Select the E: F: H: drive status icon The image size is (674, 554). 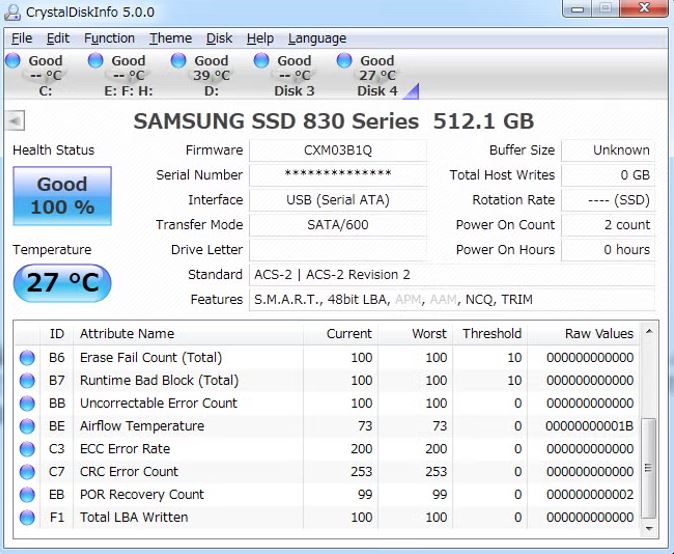pyautogui.click(x=95, y=60)
